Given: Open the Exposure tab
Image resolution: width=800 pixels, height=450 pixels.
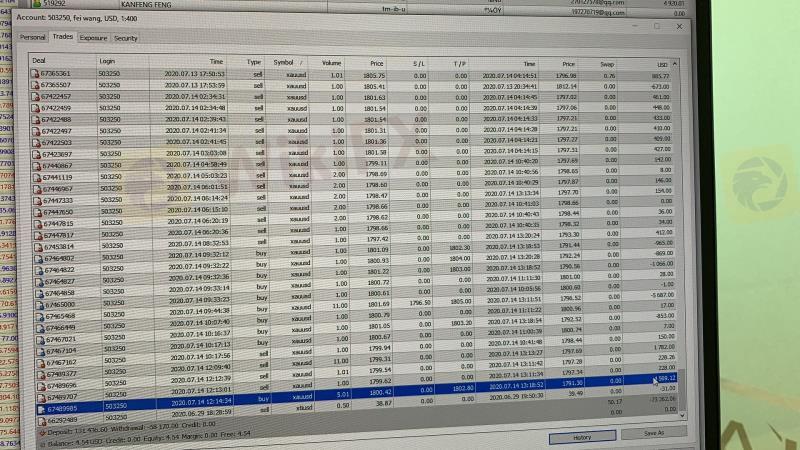Looking at the screenshot, I should coord(93,38).
